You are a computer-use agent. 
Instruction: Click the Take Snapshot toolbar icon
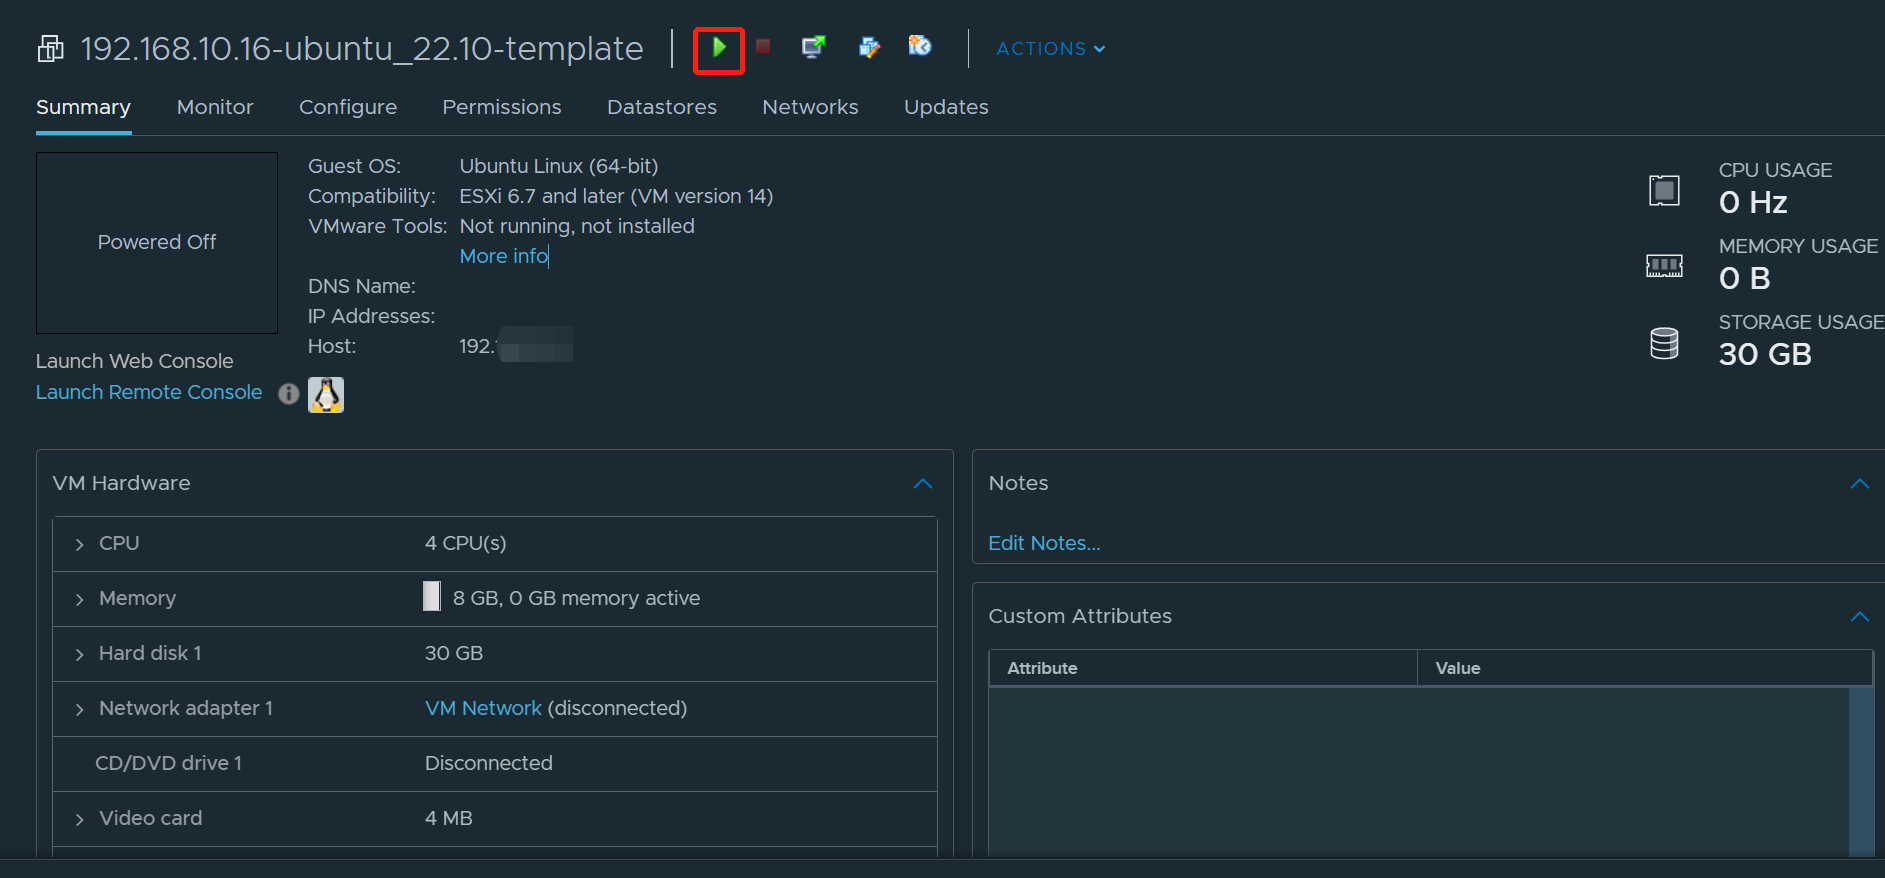(x=920, y=46)
